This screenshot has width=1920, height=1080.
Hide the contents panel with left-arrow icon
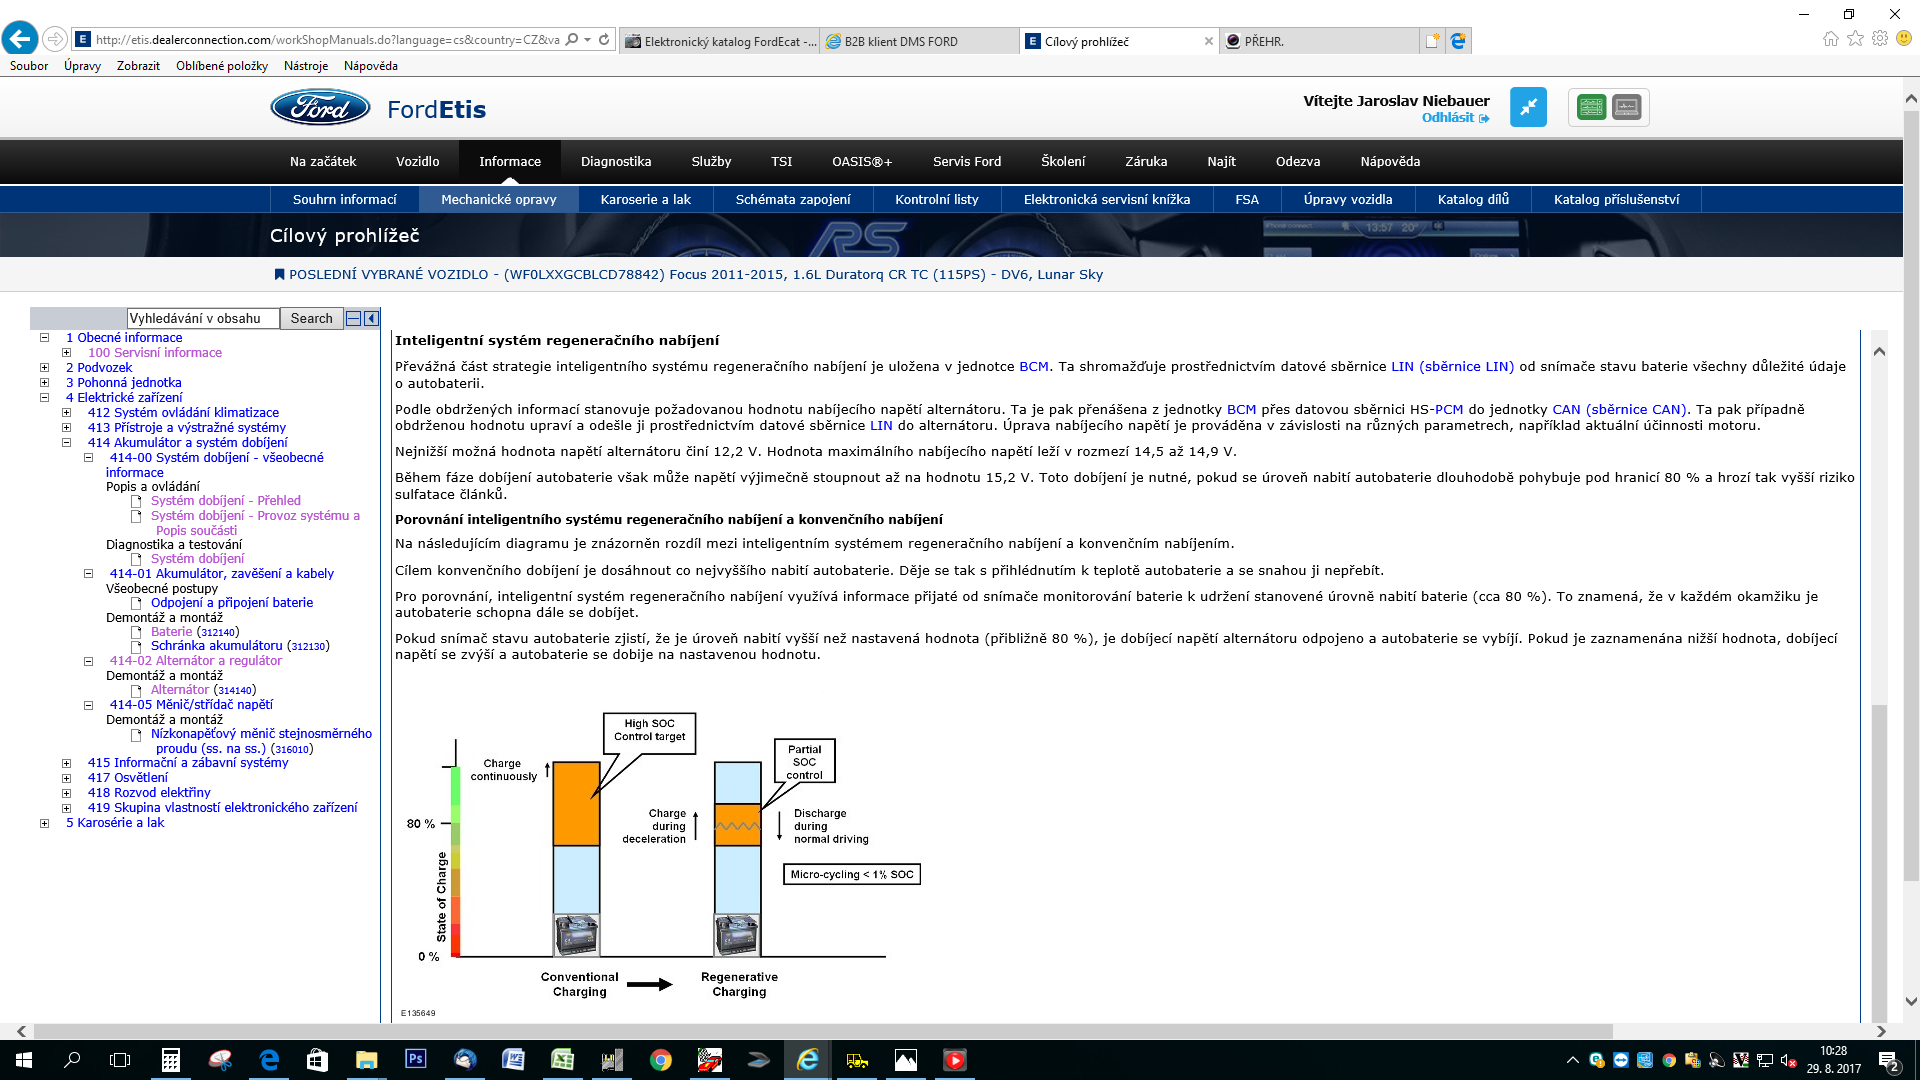pos(371,318)
